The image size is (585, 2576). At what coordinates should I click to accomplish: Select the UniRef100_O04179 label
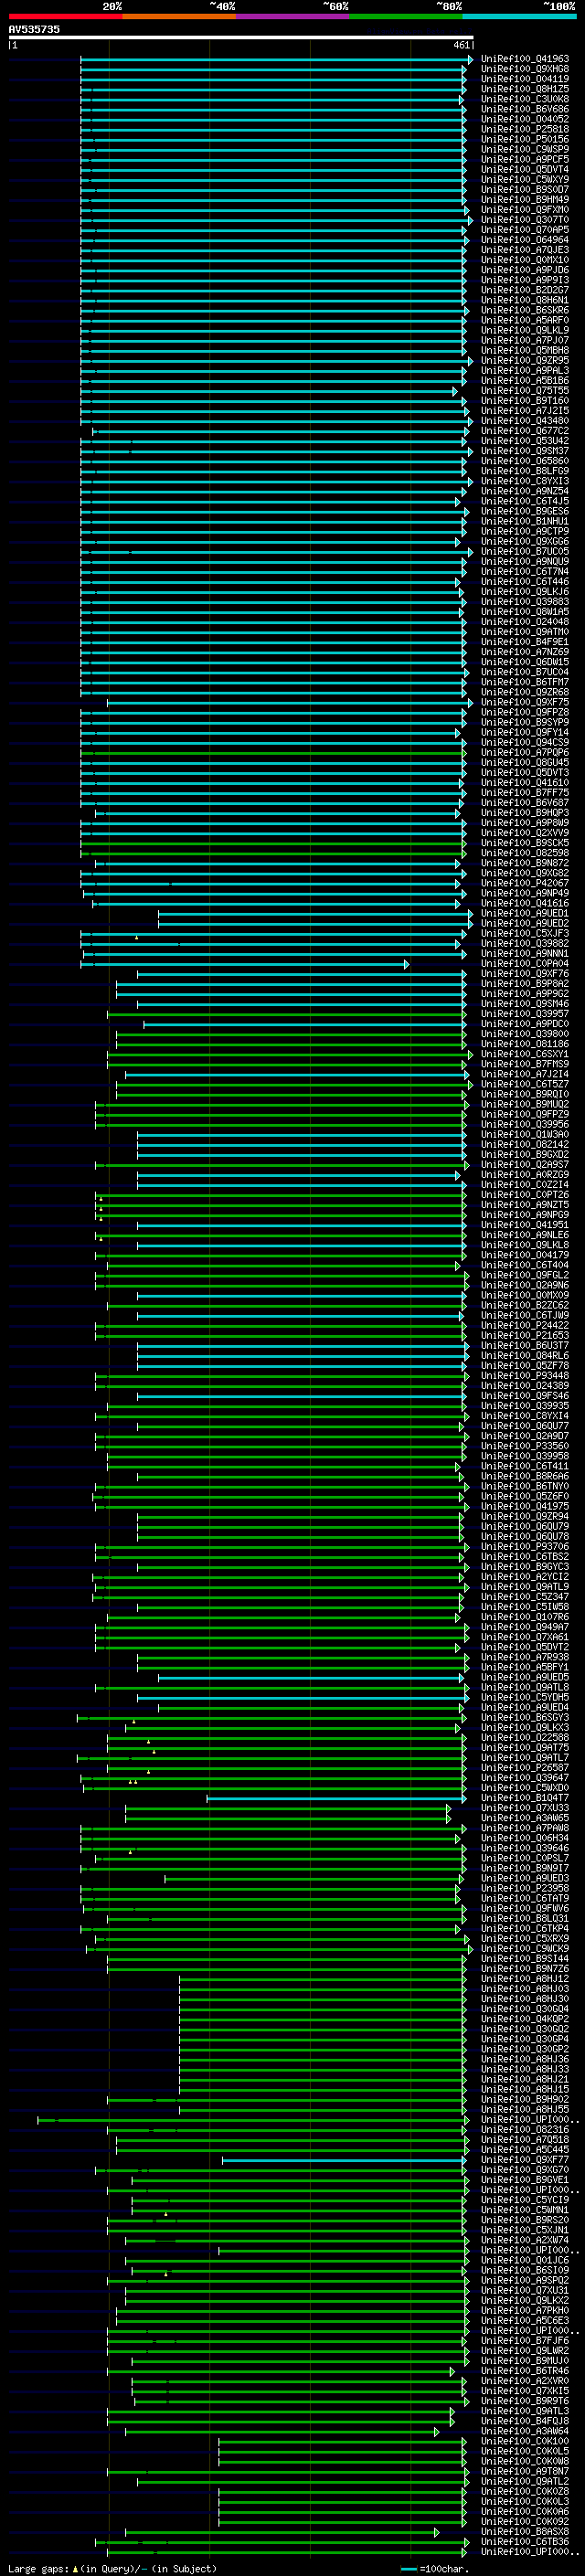tap(525, 1255)
